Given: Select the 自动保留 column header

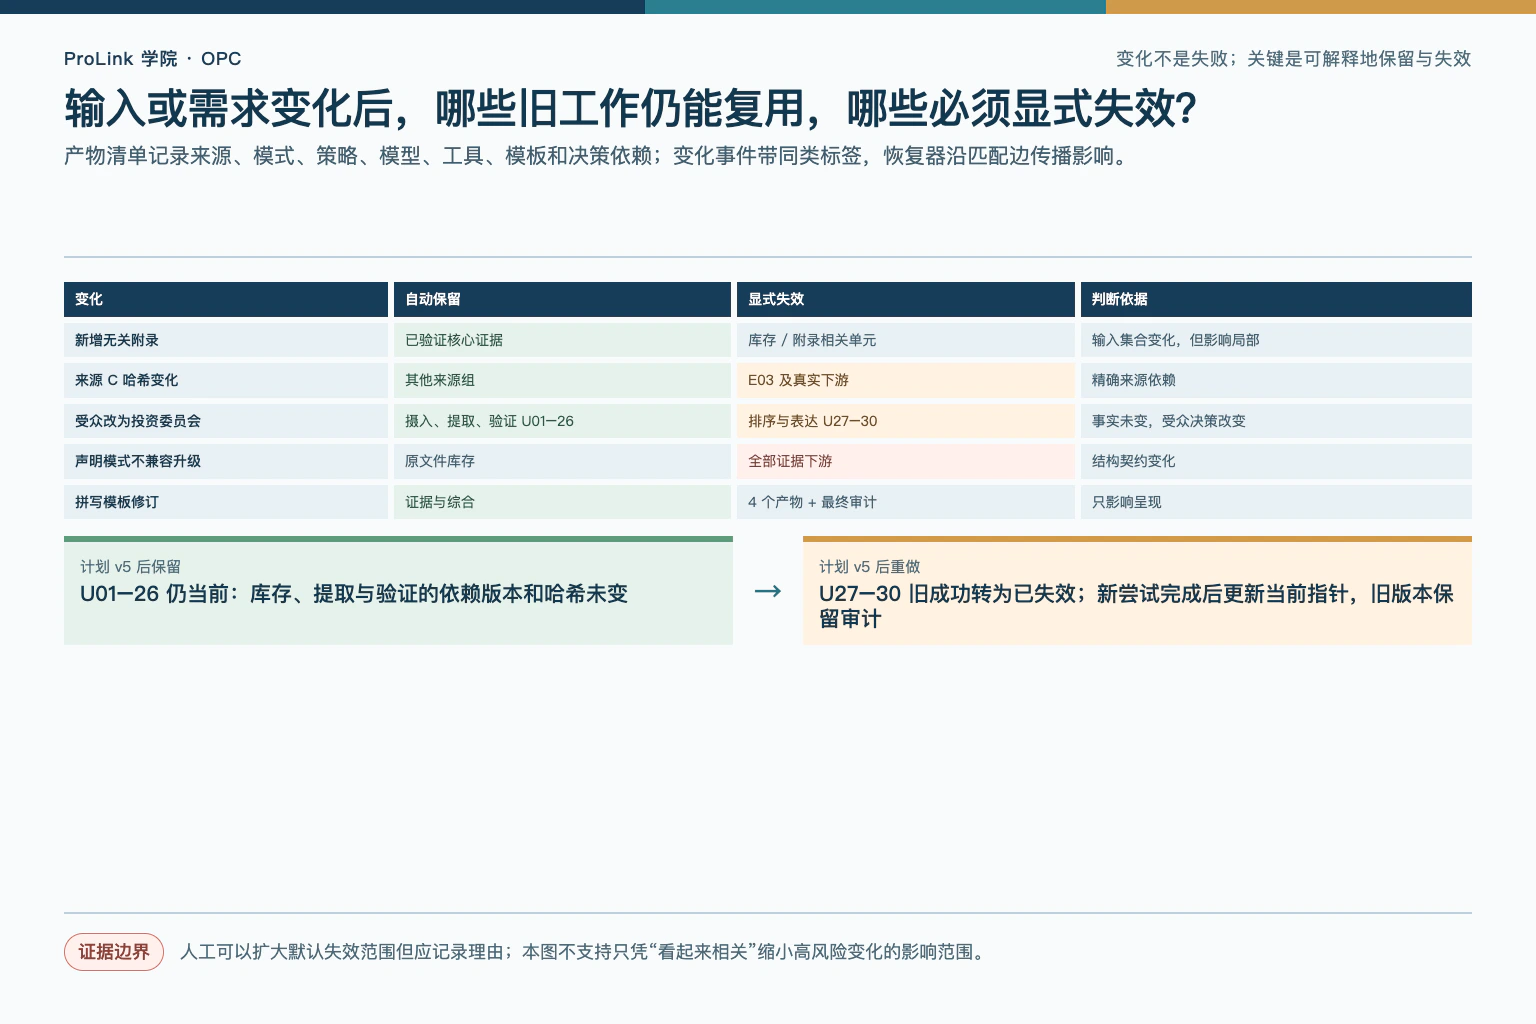Looking at the screenshot, I should (x=562, y=299).
